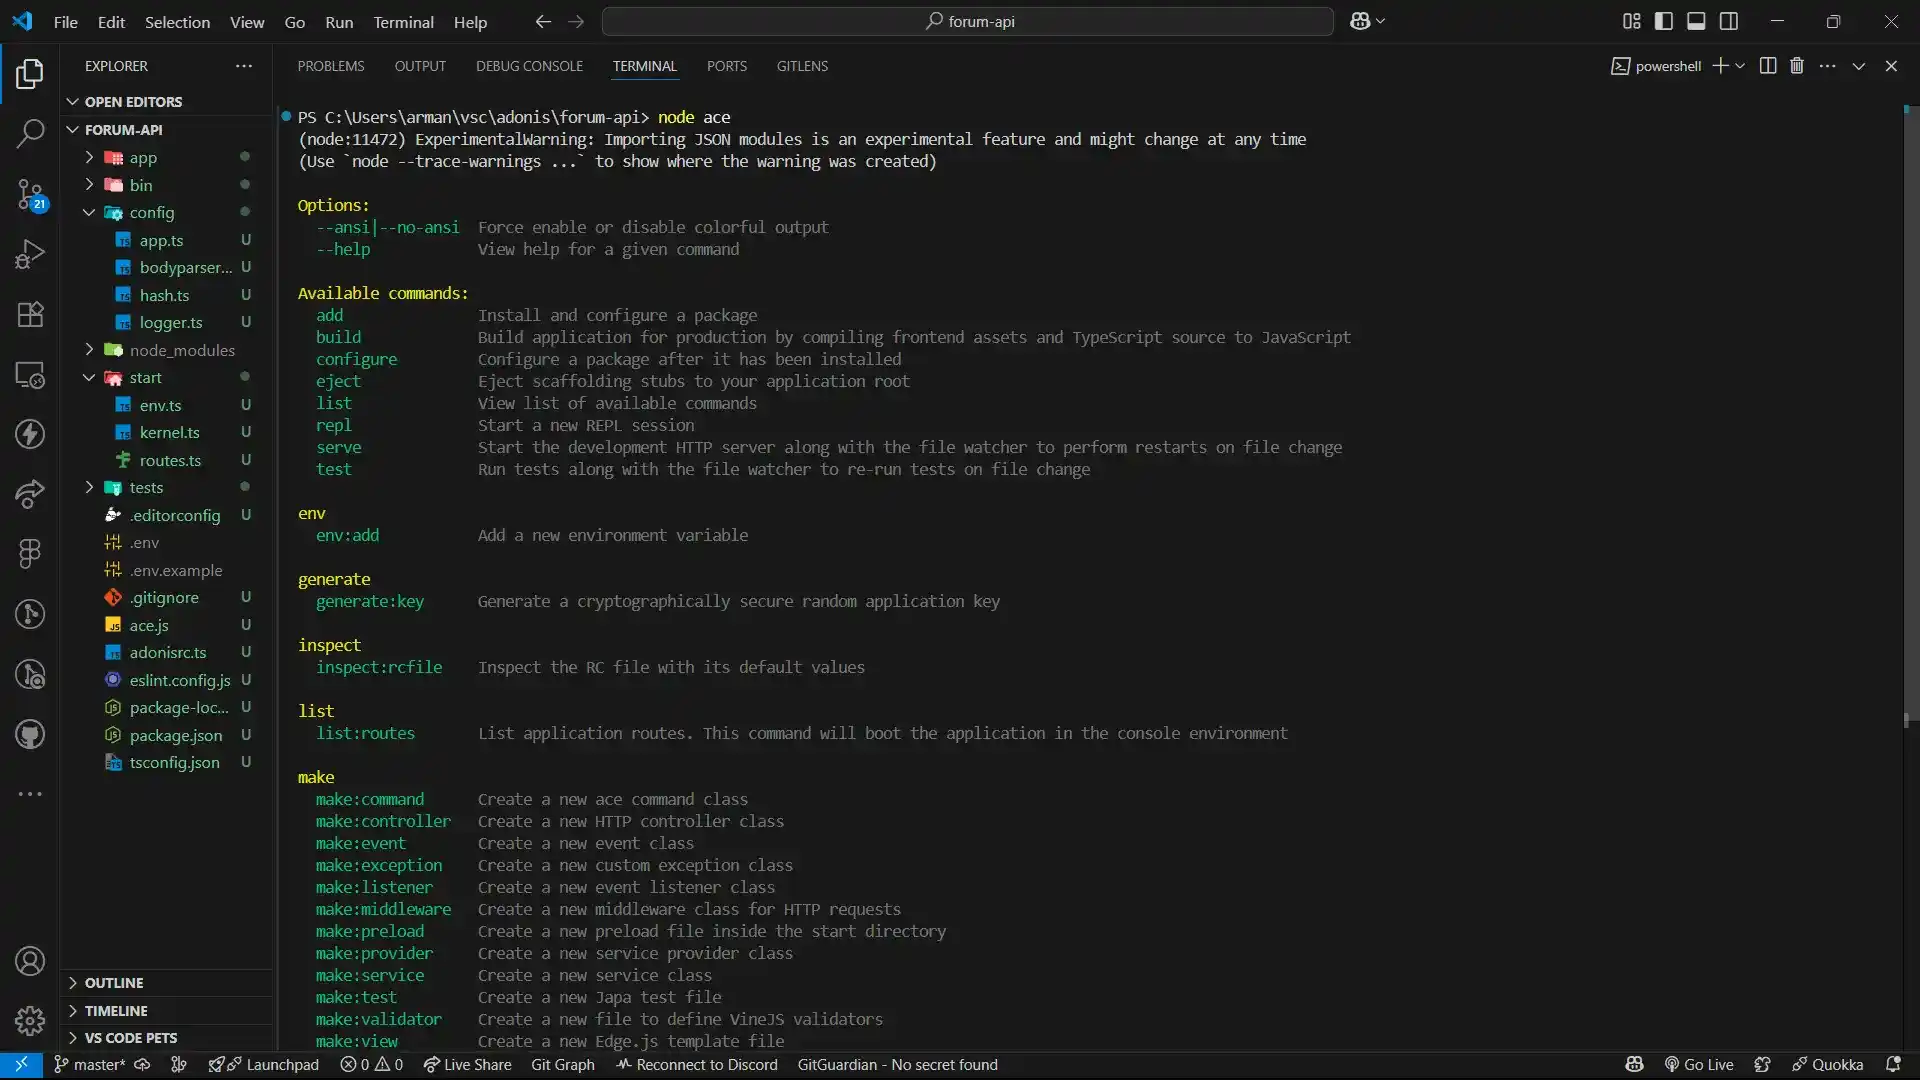Open Customize Layout icon in title bar
The height and width of the screenshot is (1080, 1920).
(1631, 21)
